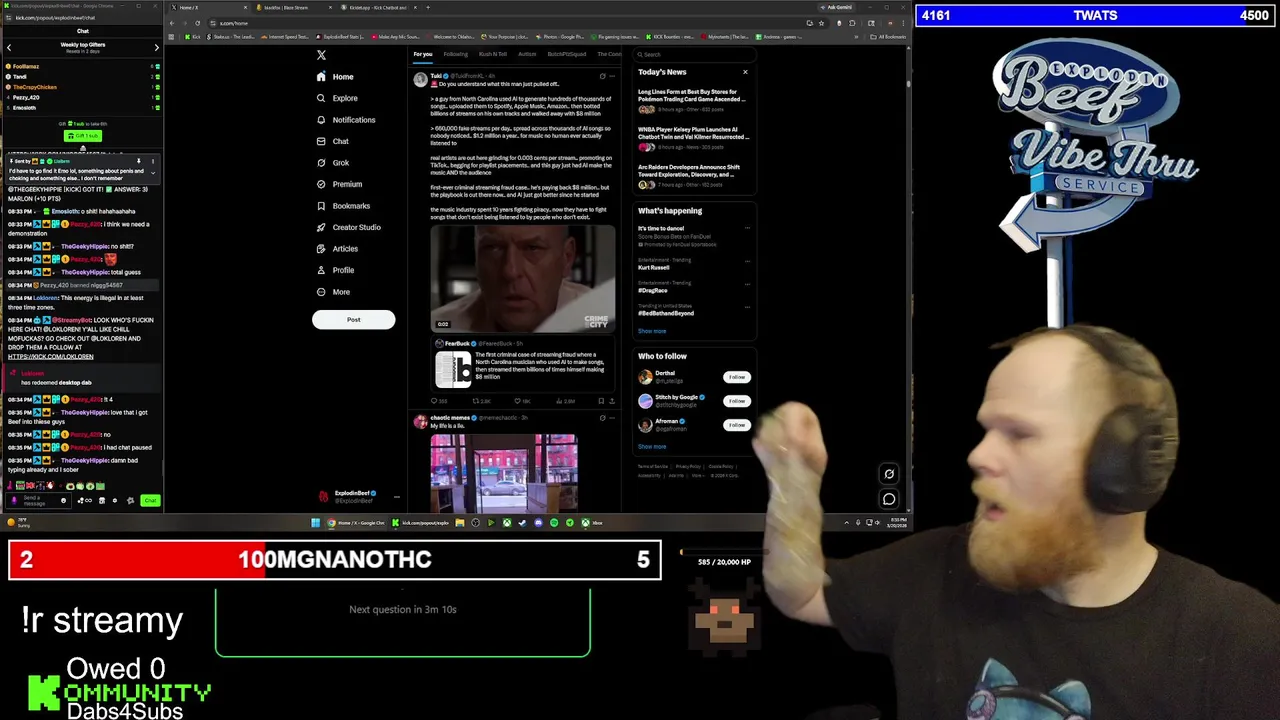The image size is (1280, 720).
Task: Click the Post button
Action: tap(353, 320)
